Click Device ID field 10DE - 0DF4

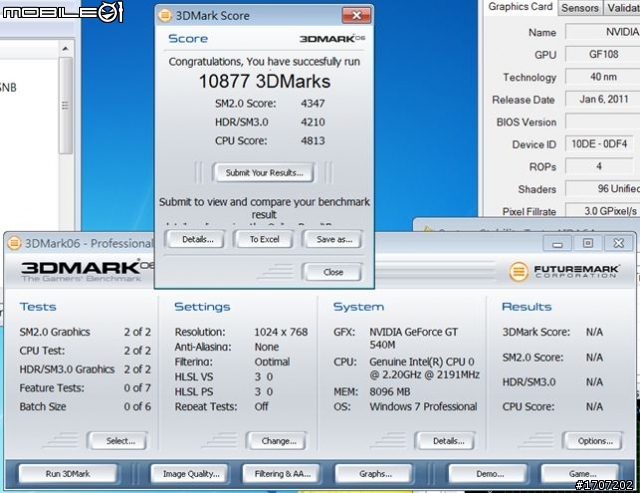pos(599,144)
